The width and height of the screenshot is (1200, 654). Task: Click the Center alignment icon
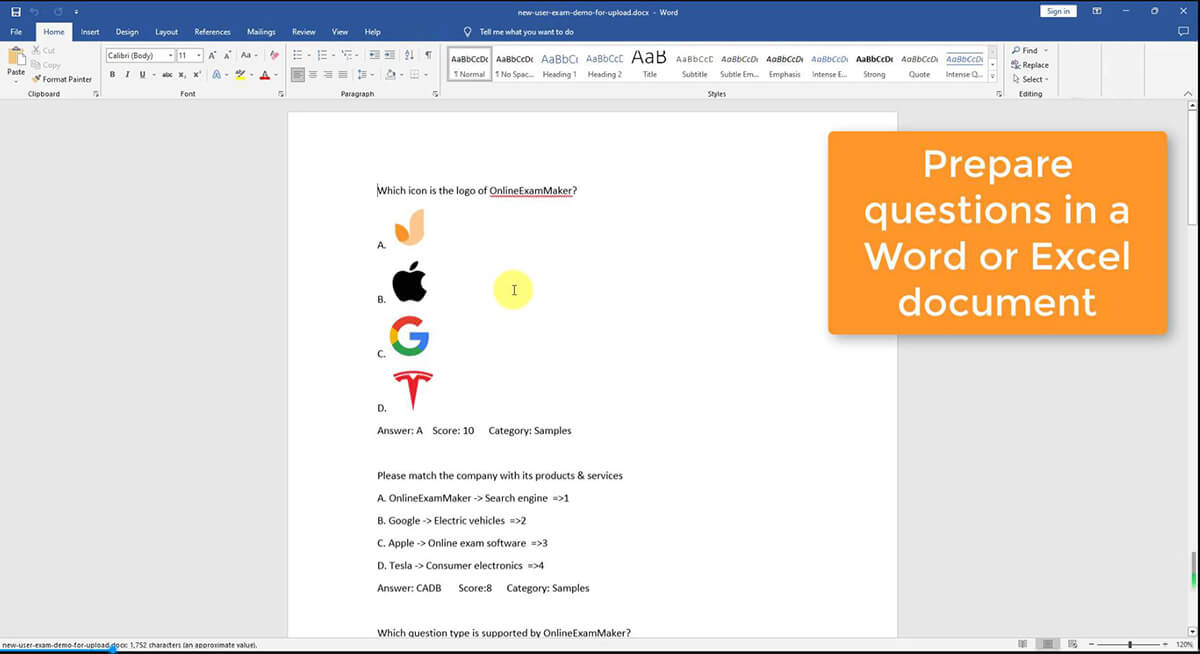coord(313,75)
